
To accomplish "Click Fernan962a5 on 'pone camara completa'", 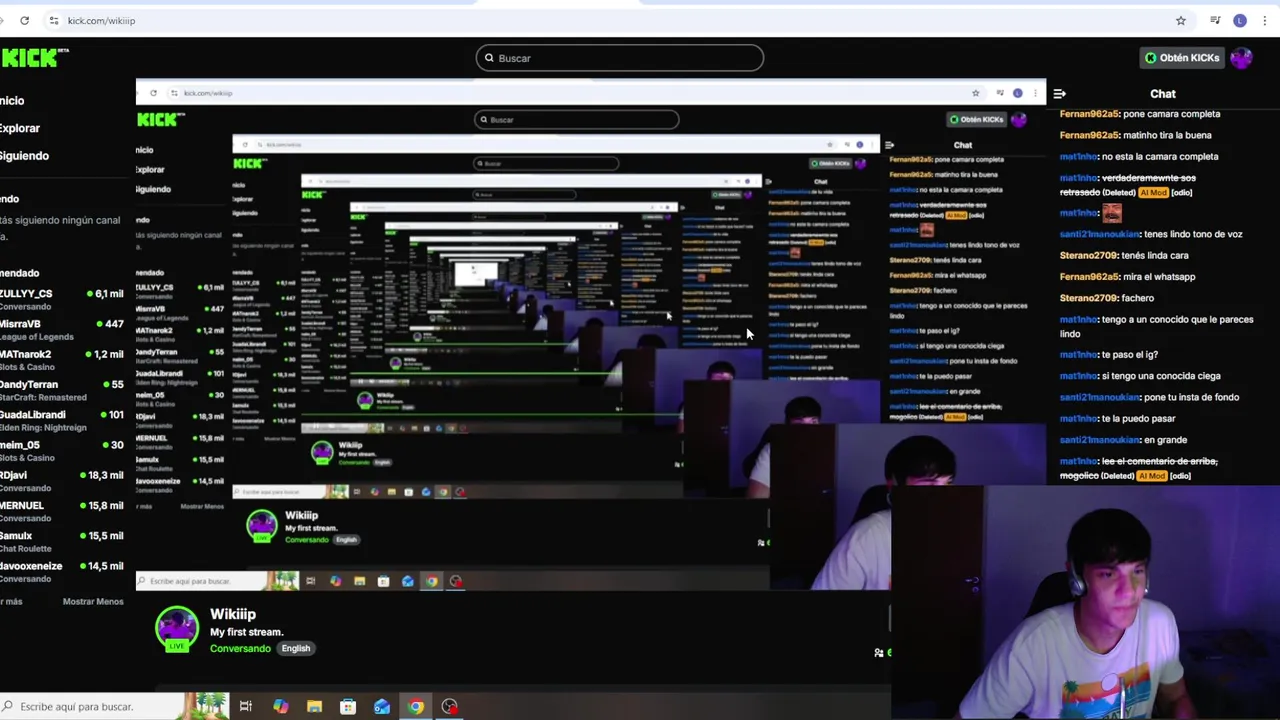I will (x=1089, y=114).
